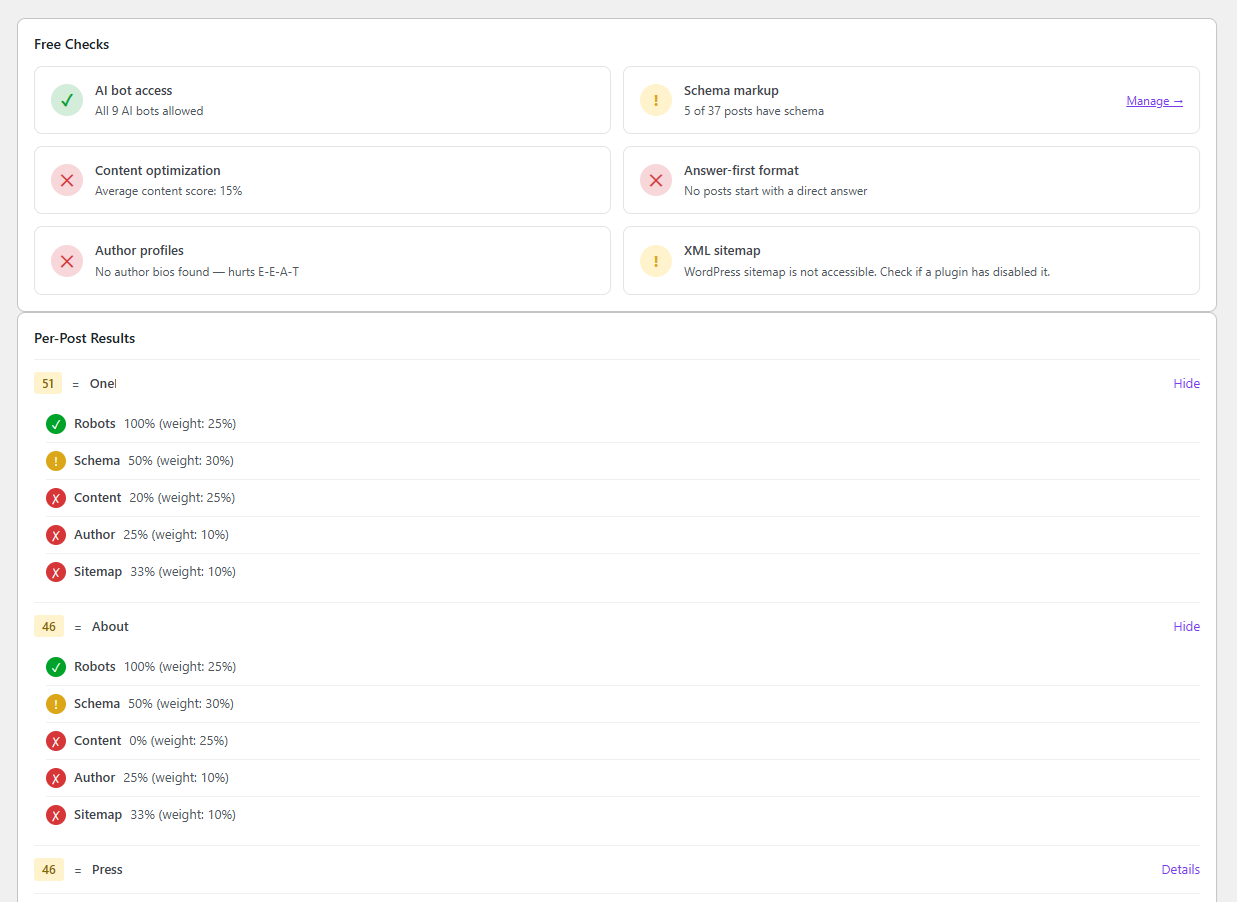Click 'No posts start with a direct answer'
The width and height of the screenshot is (1237, 902).
tap(776, 191)
